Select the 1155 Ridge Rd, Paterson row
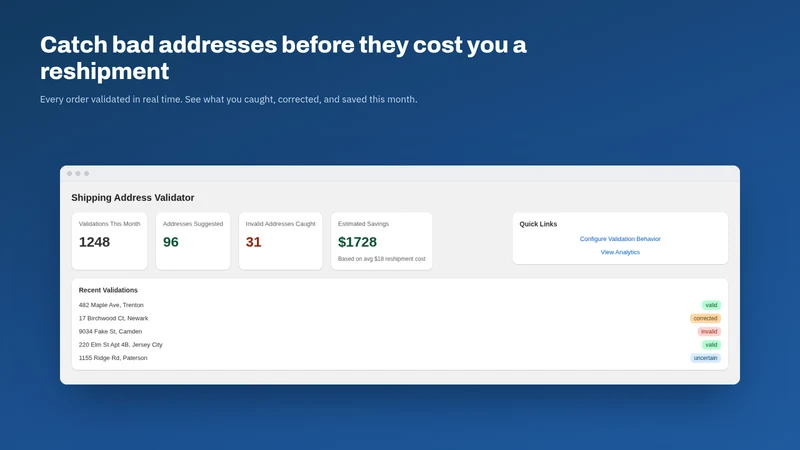The width and height of the screenshot is (800, 450). (399, 358)
